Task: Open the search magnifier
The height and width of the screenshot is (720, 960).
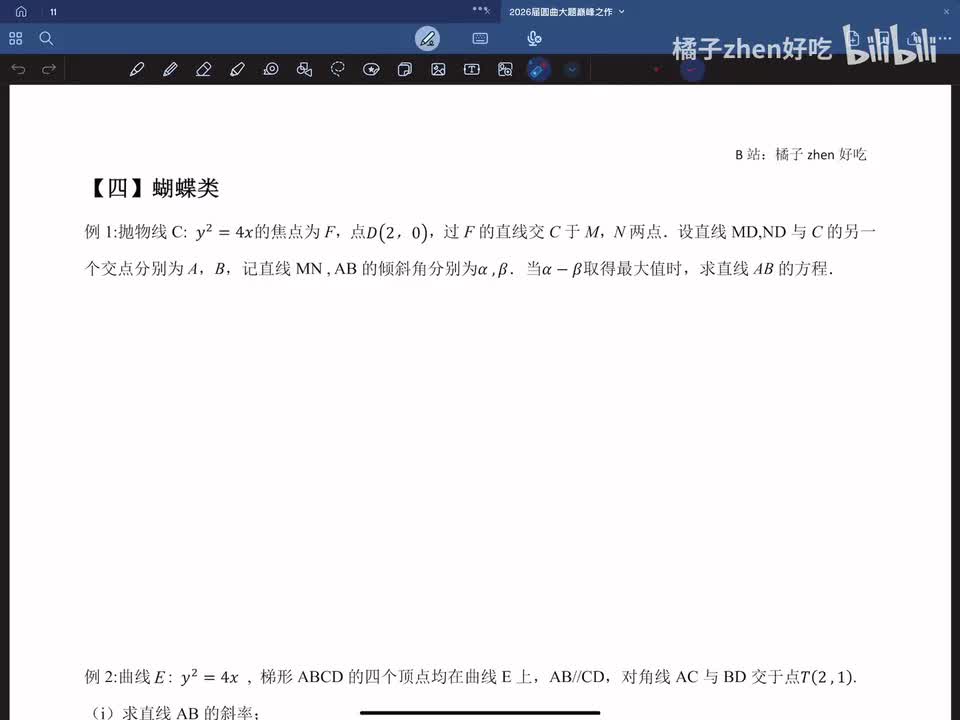Action: 47,39
